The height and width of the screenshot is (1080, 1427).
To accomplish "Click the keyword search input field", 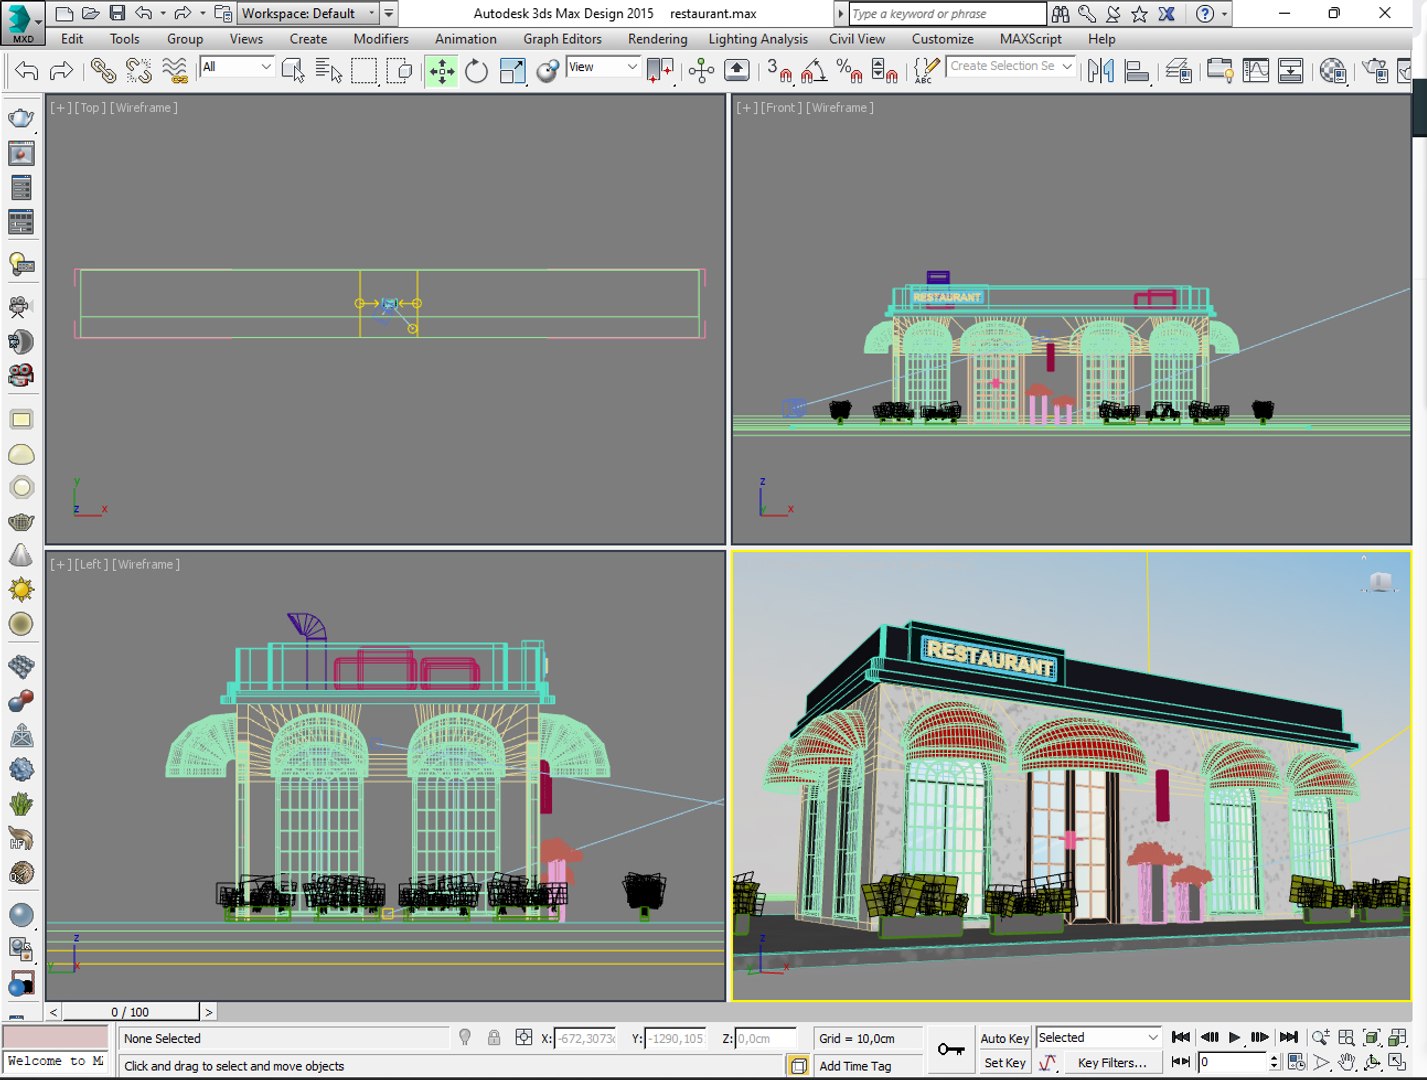I will [x=947, y=14].
